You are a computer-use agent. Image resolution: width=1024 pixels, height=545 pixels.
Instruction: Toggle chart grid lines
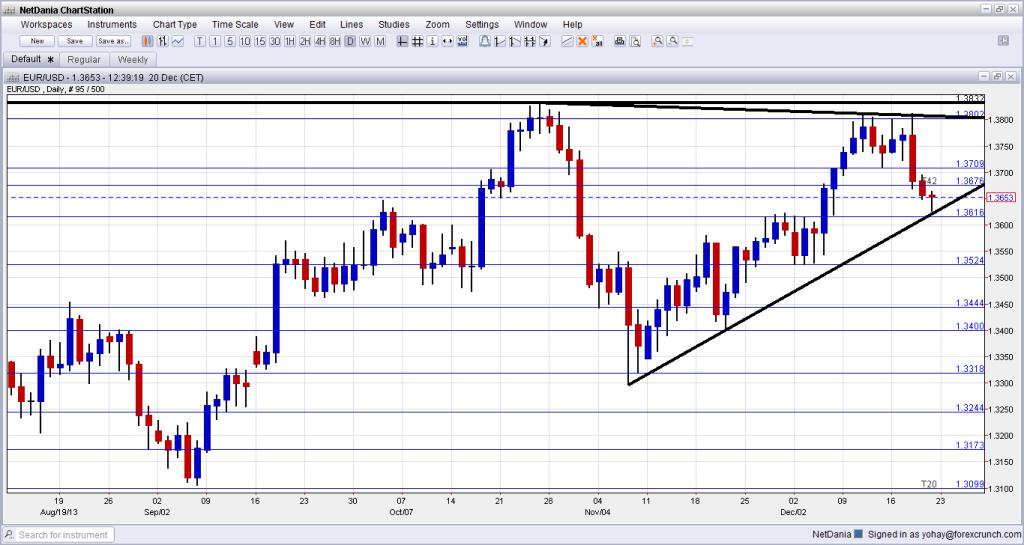417,41
